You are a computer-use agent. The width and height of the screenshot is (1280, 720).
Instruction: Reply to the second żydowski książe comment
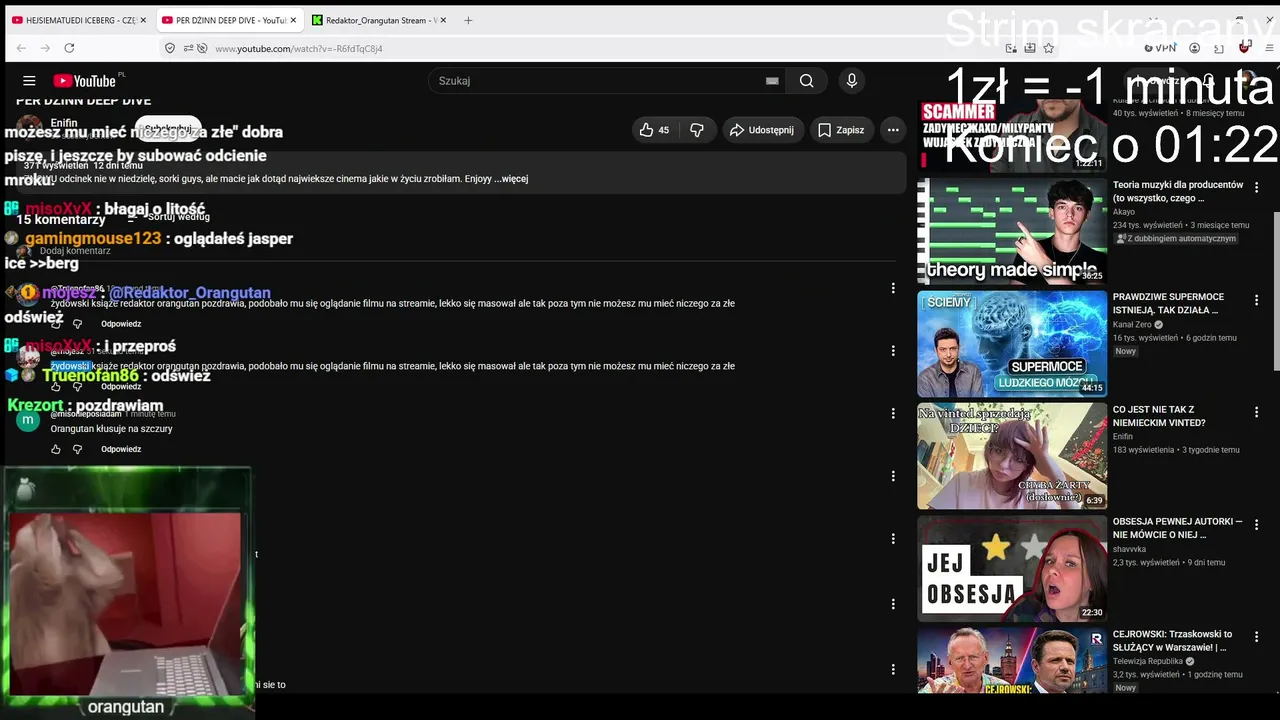[121, 387]
